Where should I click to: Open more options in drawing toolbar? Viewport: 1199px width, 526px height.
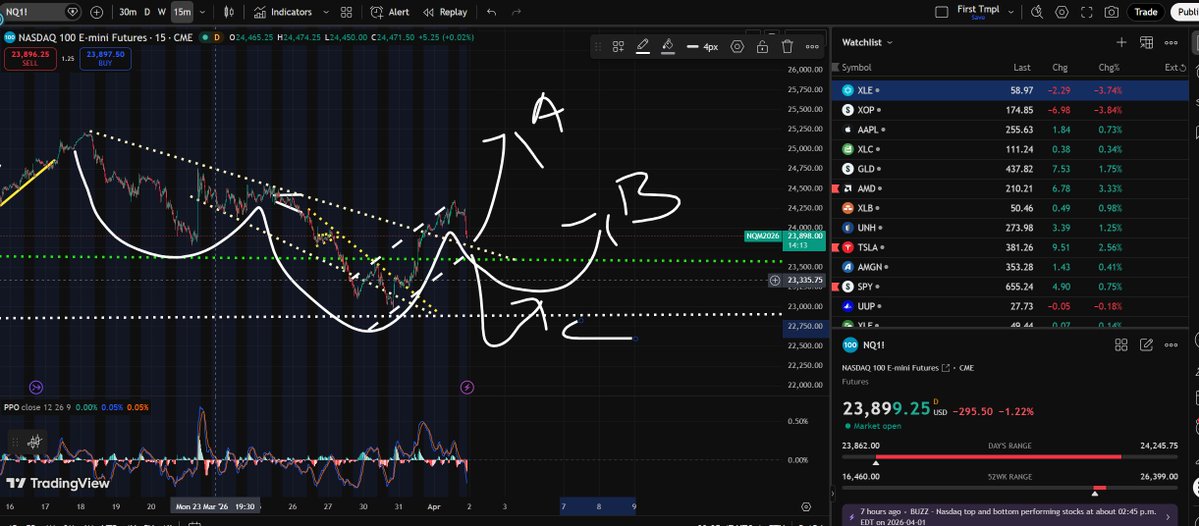pyautogui.click(x=812, y=47)
